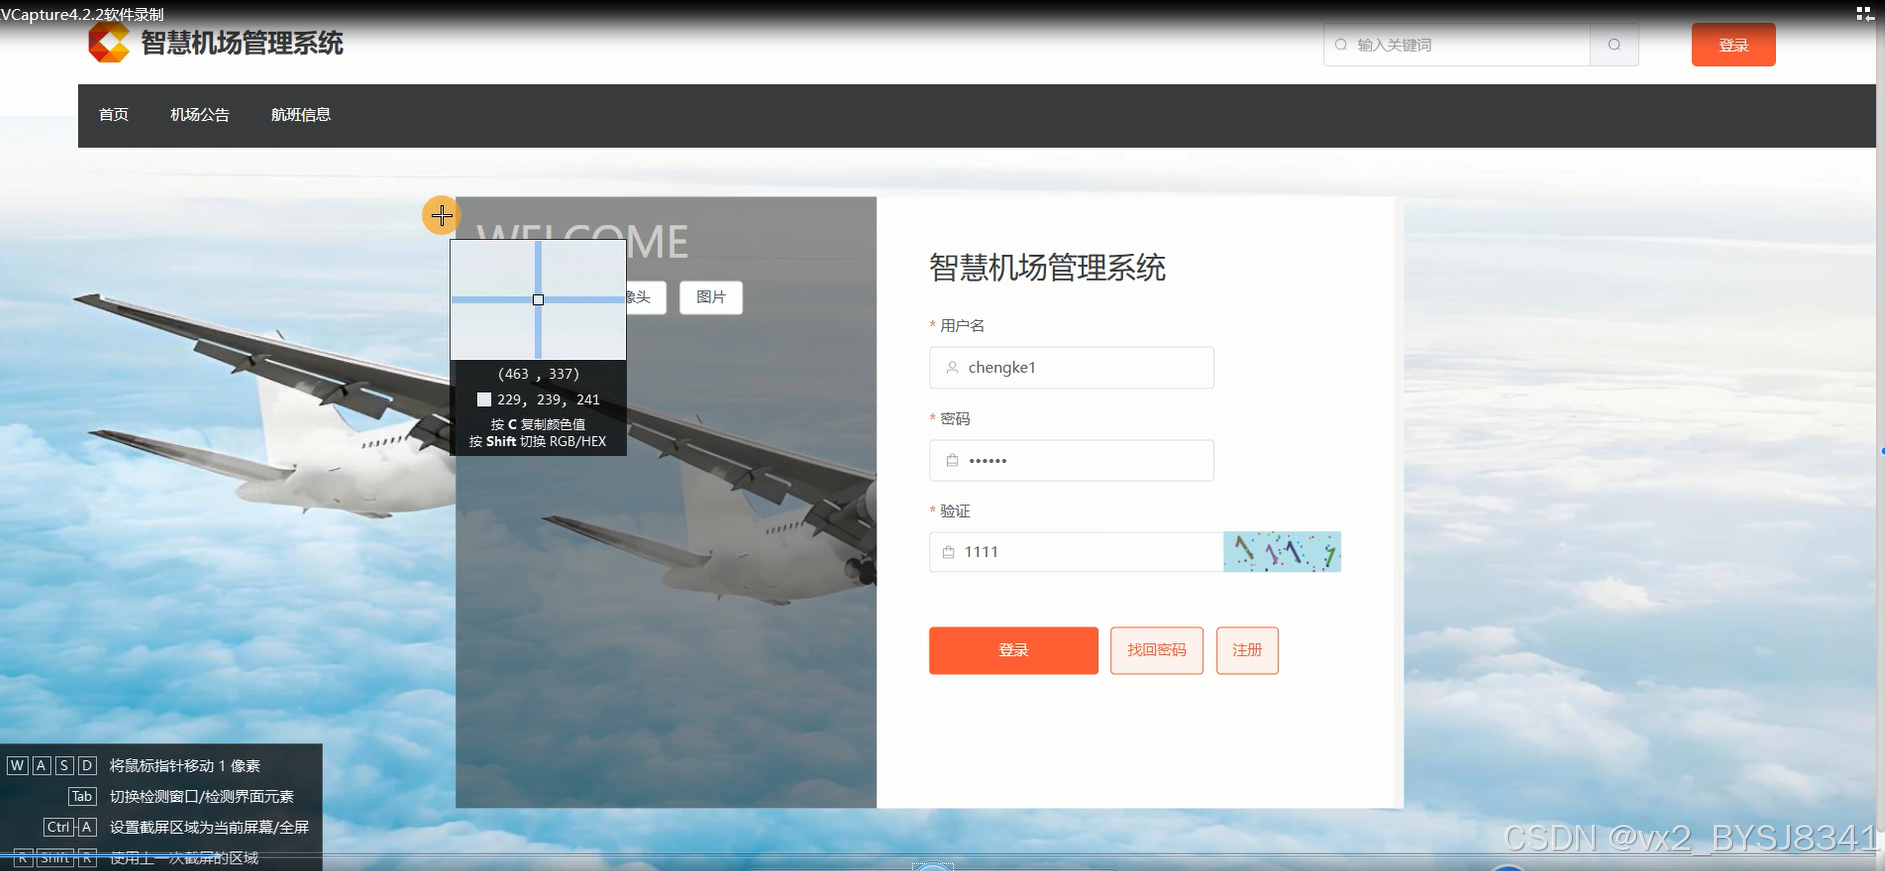Click the 设置截屏区域为当前屏幕/全屏 hint
The height and width of the screenshot is (871, 1885).
pyautogui.click(x=209, y=828)
